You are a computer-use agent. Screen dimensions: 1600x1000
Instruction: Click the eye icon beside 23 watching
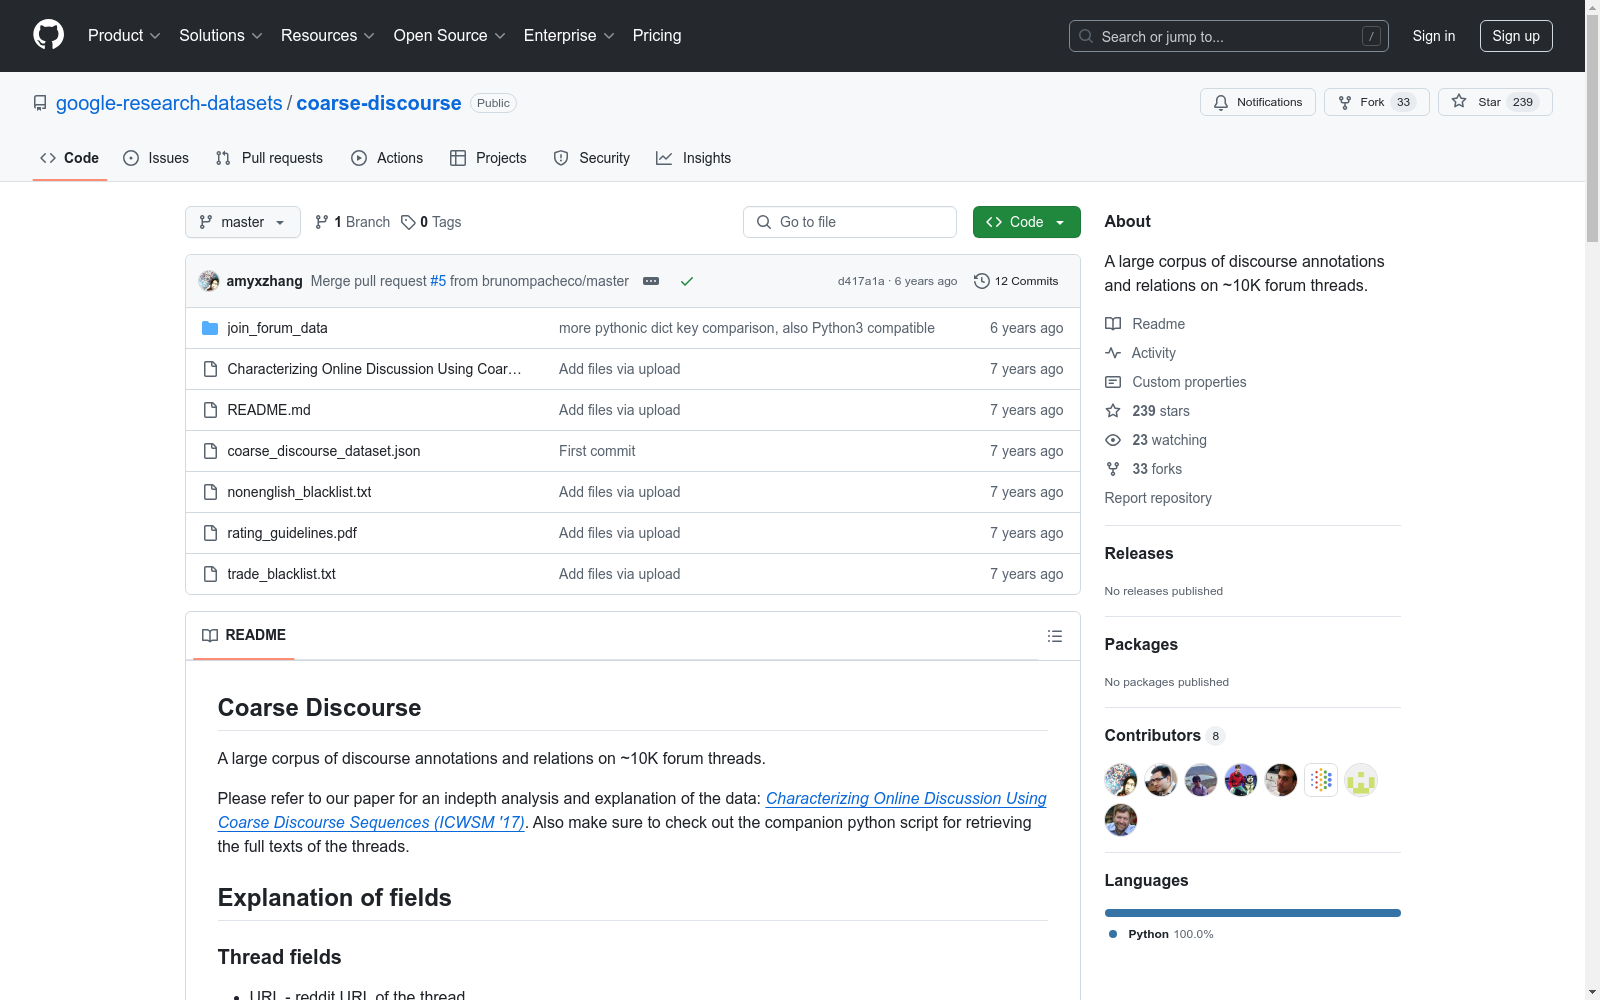click(x=1113, y=440)
